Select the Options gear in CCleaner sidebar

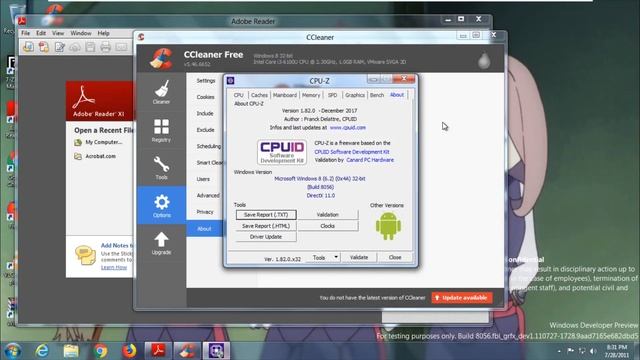[162, 205]
